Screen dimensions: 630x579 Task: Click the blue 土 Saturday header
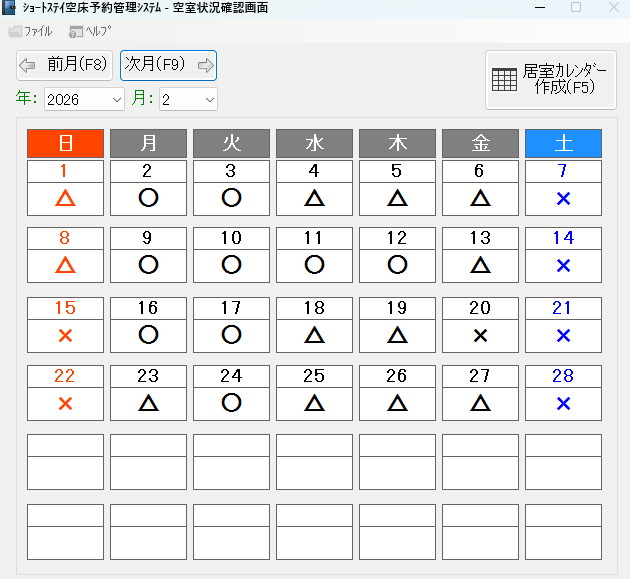(563, 143)
